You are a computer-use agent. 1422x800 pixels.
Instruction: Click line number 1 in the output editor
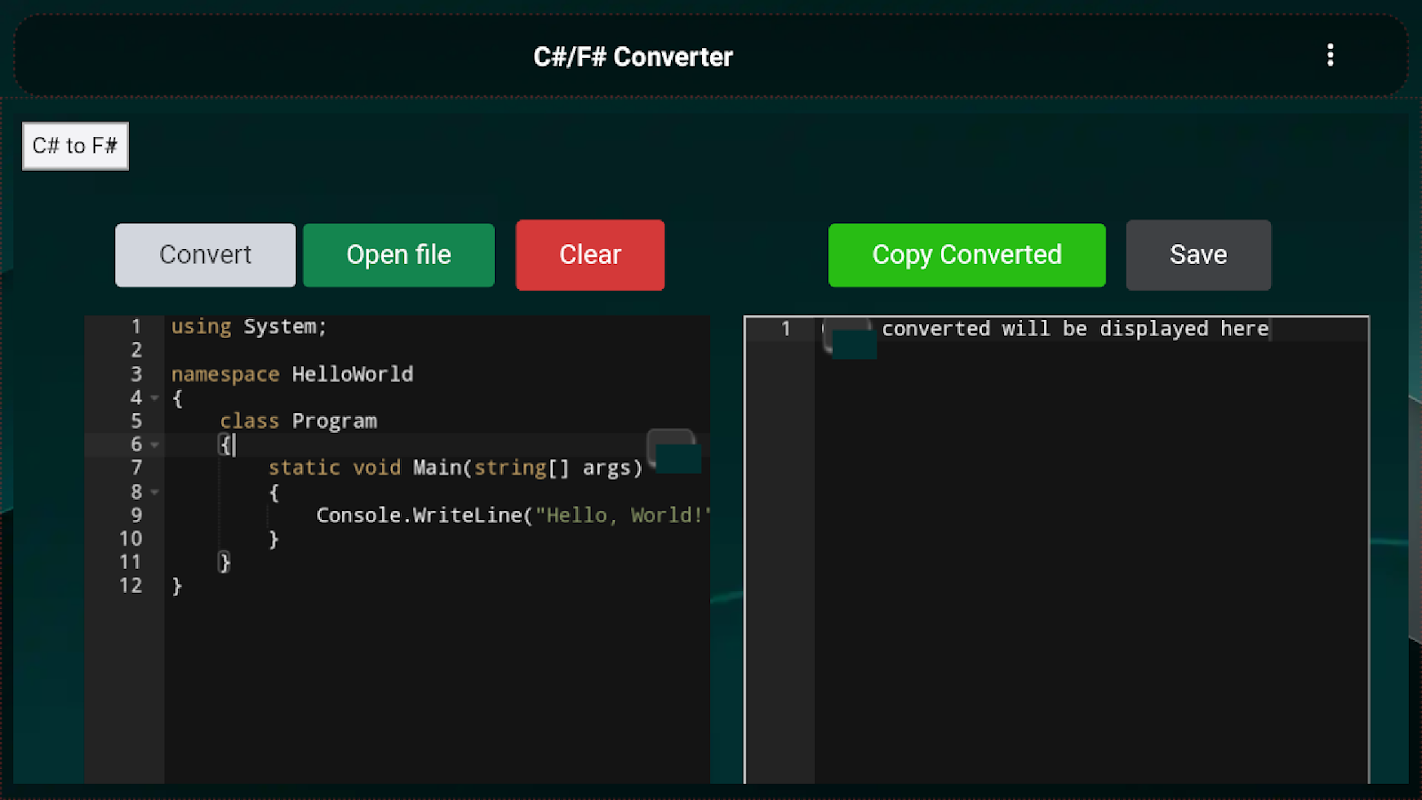[x=786, y=329]
